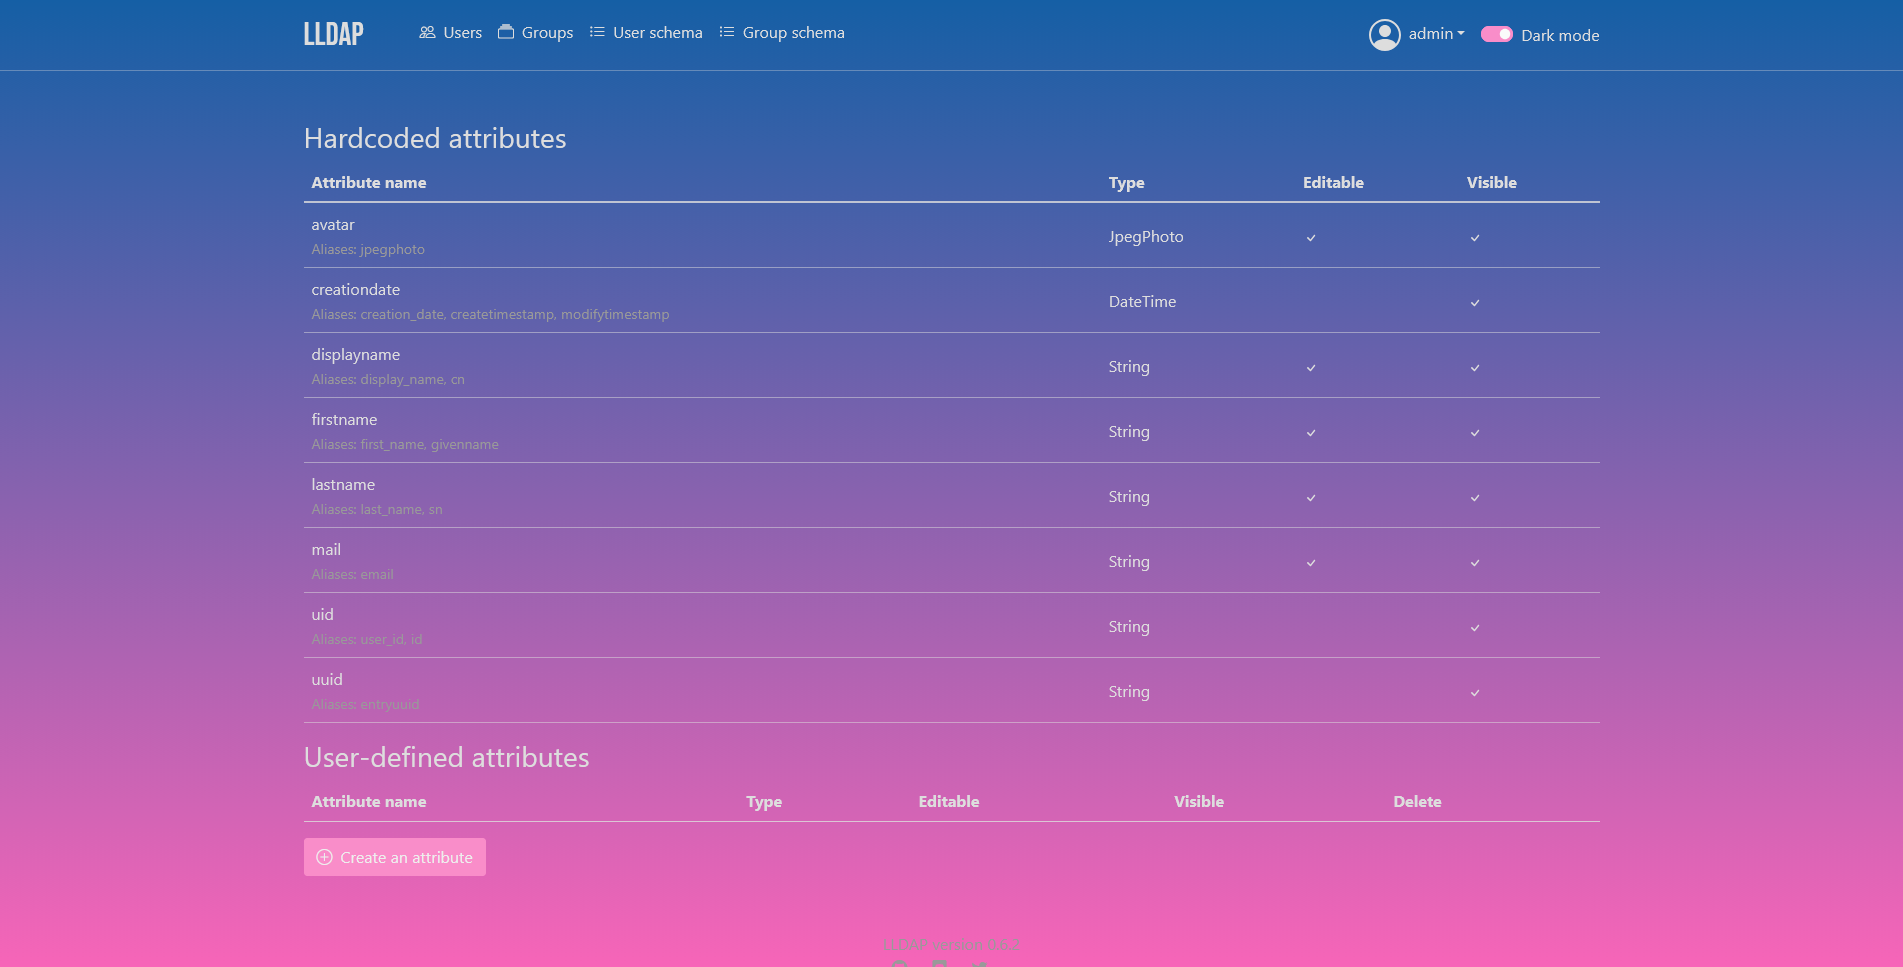Turn off the Dark mode switch

coord(1496,34)
